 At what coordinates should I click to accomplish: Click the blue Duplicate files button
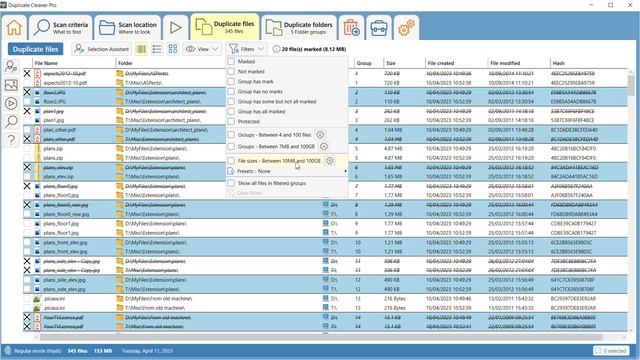[x=36, y=49]
